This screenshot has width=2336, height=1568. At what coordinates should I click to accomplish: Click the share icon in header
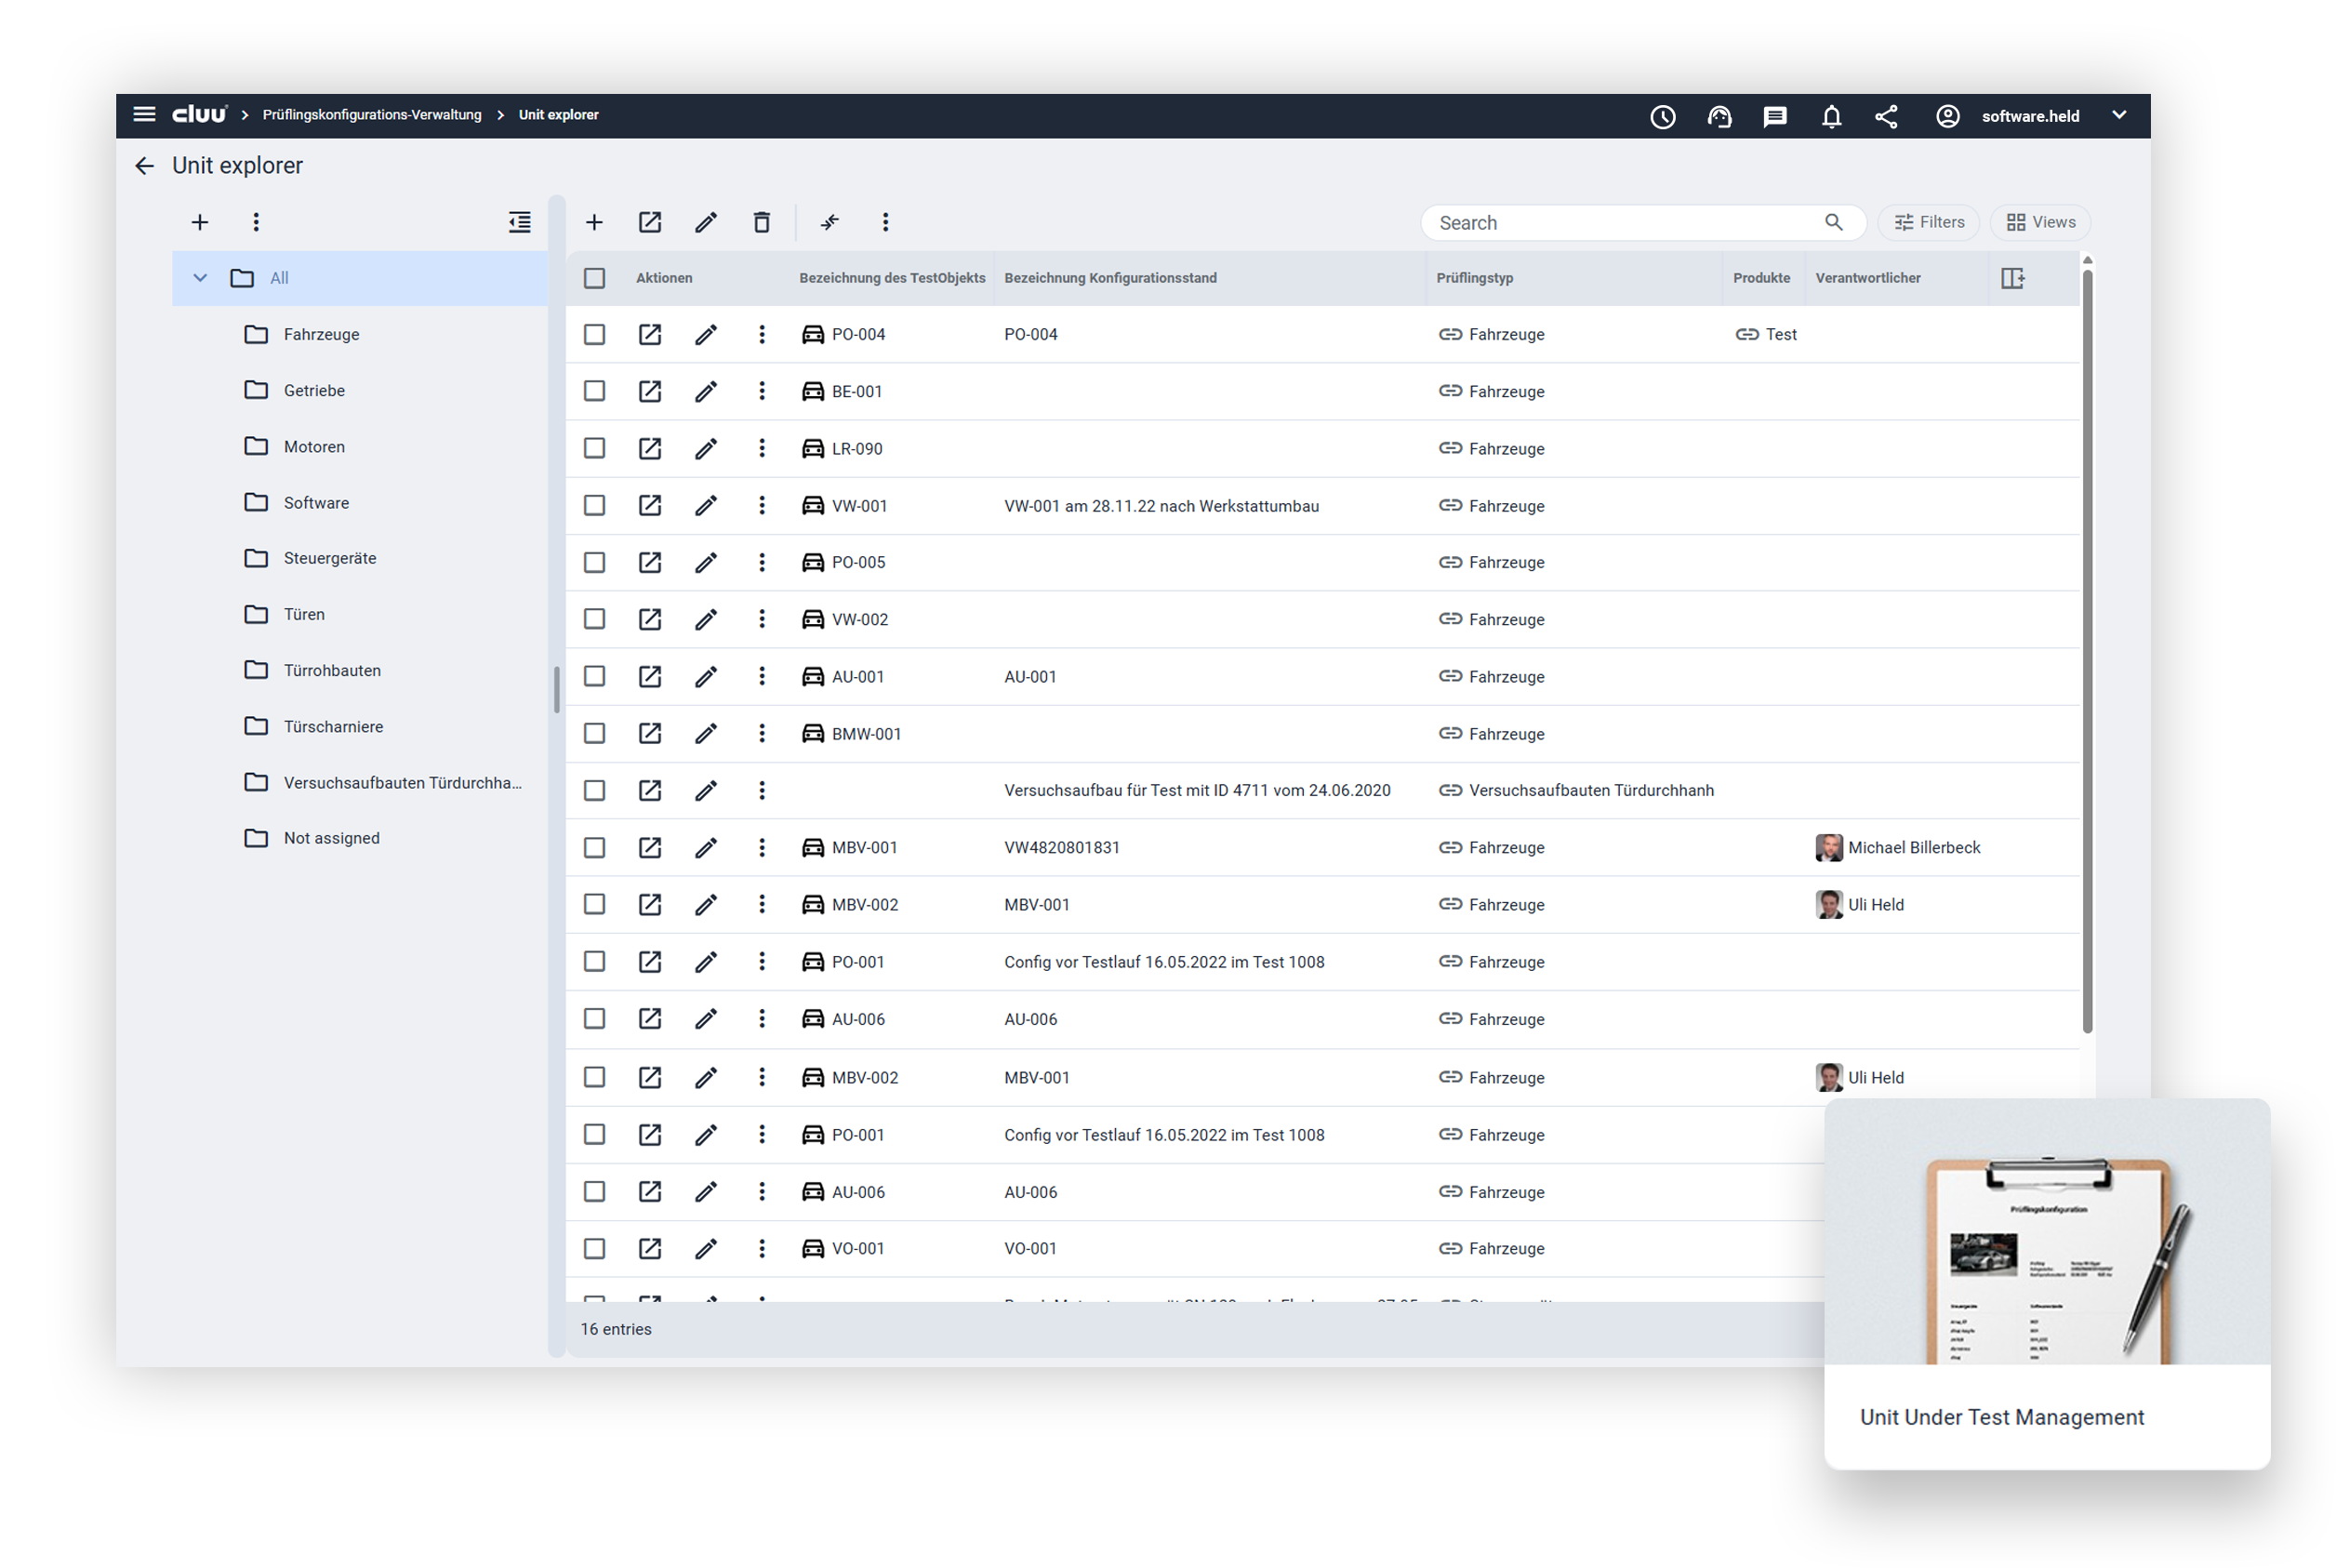pos(1885,116)
